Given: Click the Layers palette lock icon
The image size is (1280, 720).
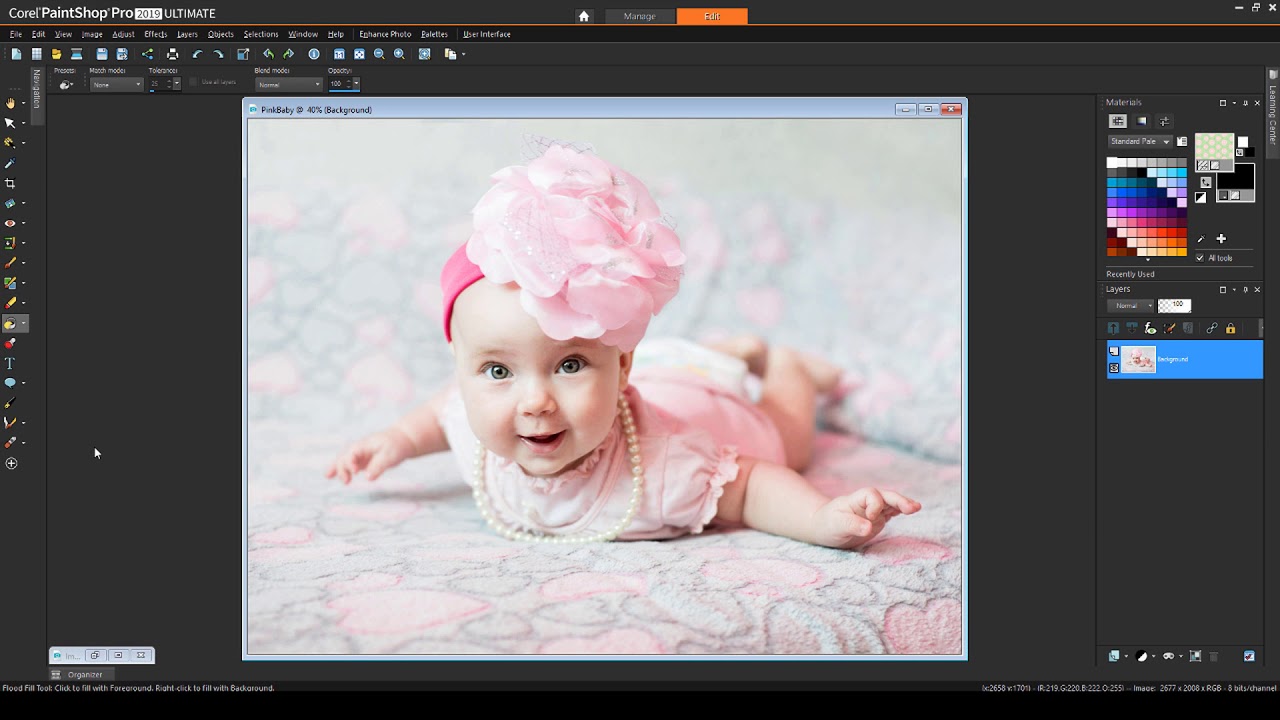Looking at the screenshot, I should (1231, 328).
